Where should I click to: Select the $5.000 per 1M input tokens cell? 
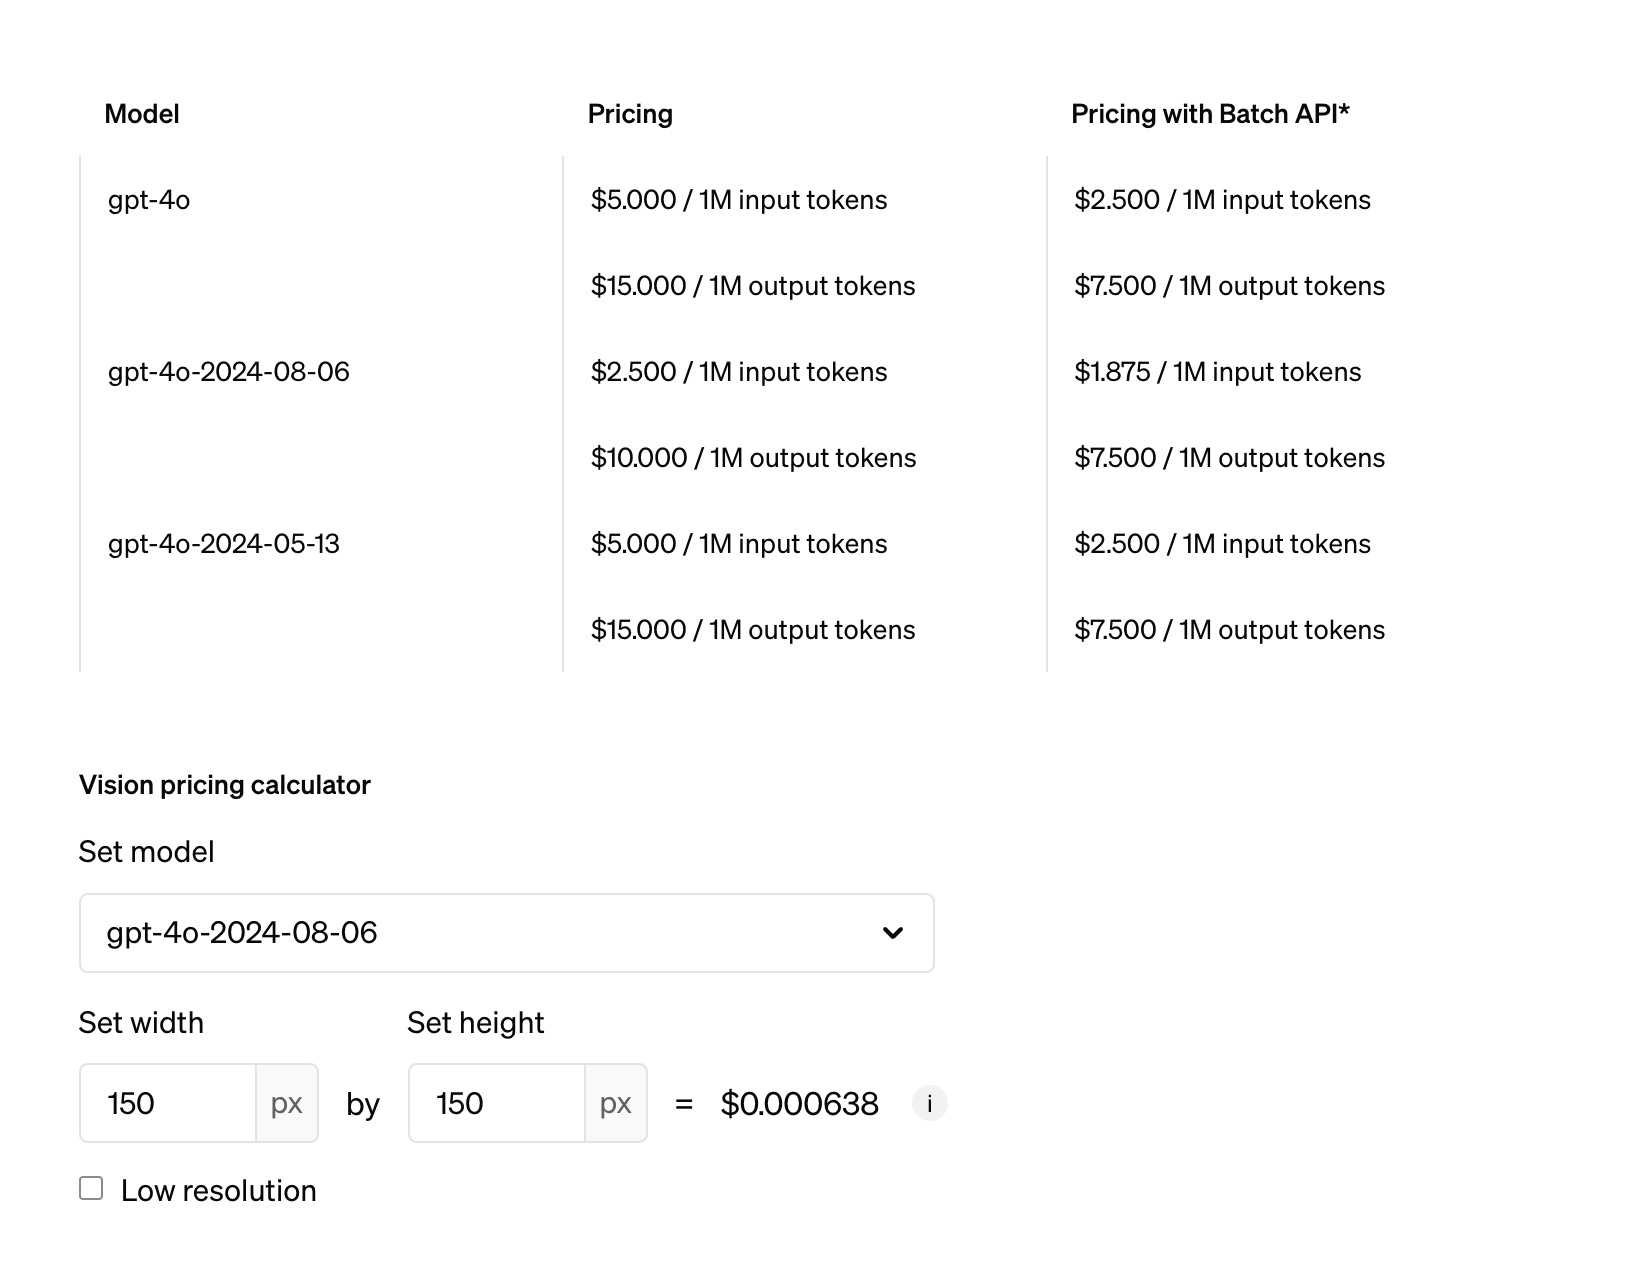(x=739, y=199)
